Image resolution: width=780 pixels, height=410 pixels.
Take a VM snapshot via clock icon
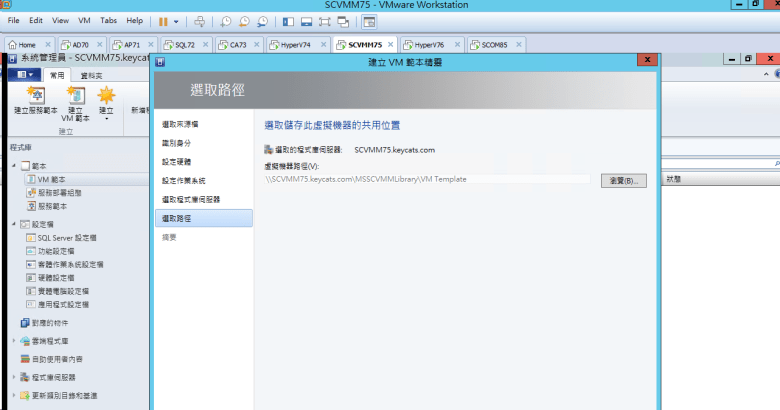tap(227, 20)
